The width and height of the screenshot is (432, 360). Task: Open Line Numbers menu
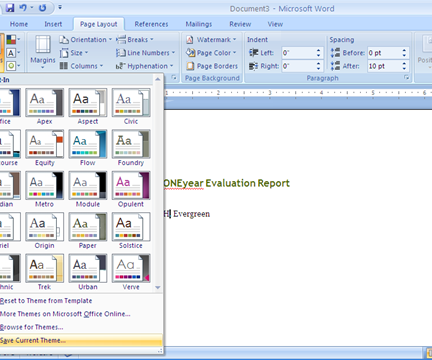click(x=145, y=53)
